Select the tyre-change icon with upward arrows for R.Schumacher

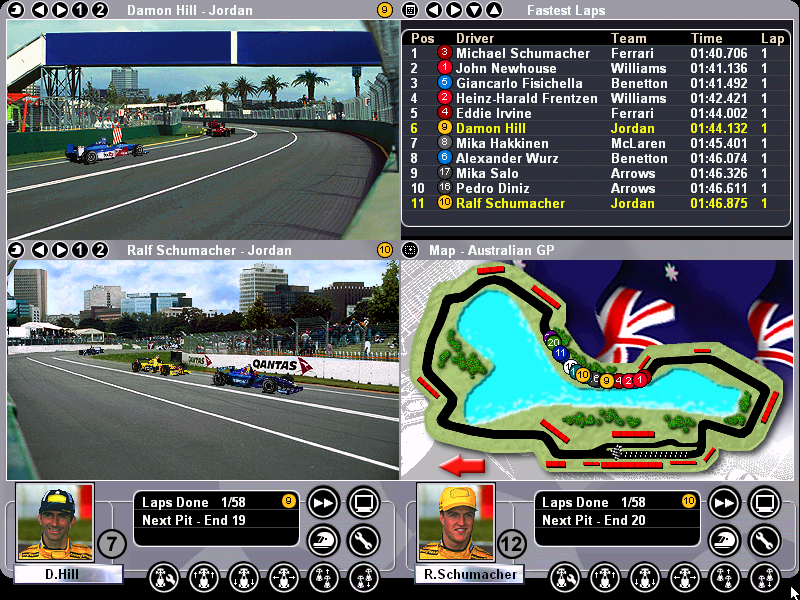pos(603,578)
